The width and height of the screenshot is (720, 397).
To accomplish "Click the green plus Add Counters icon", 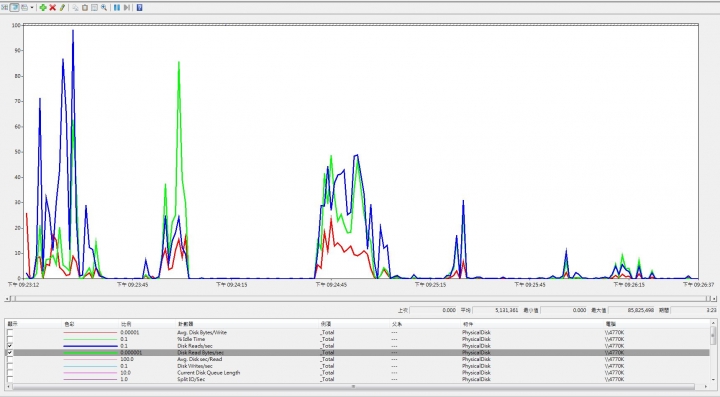I will click(x=43, y=7).
